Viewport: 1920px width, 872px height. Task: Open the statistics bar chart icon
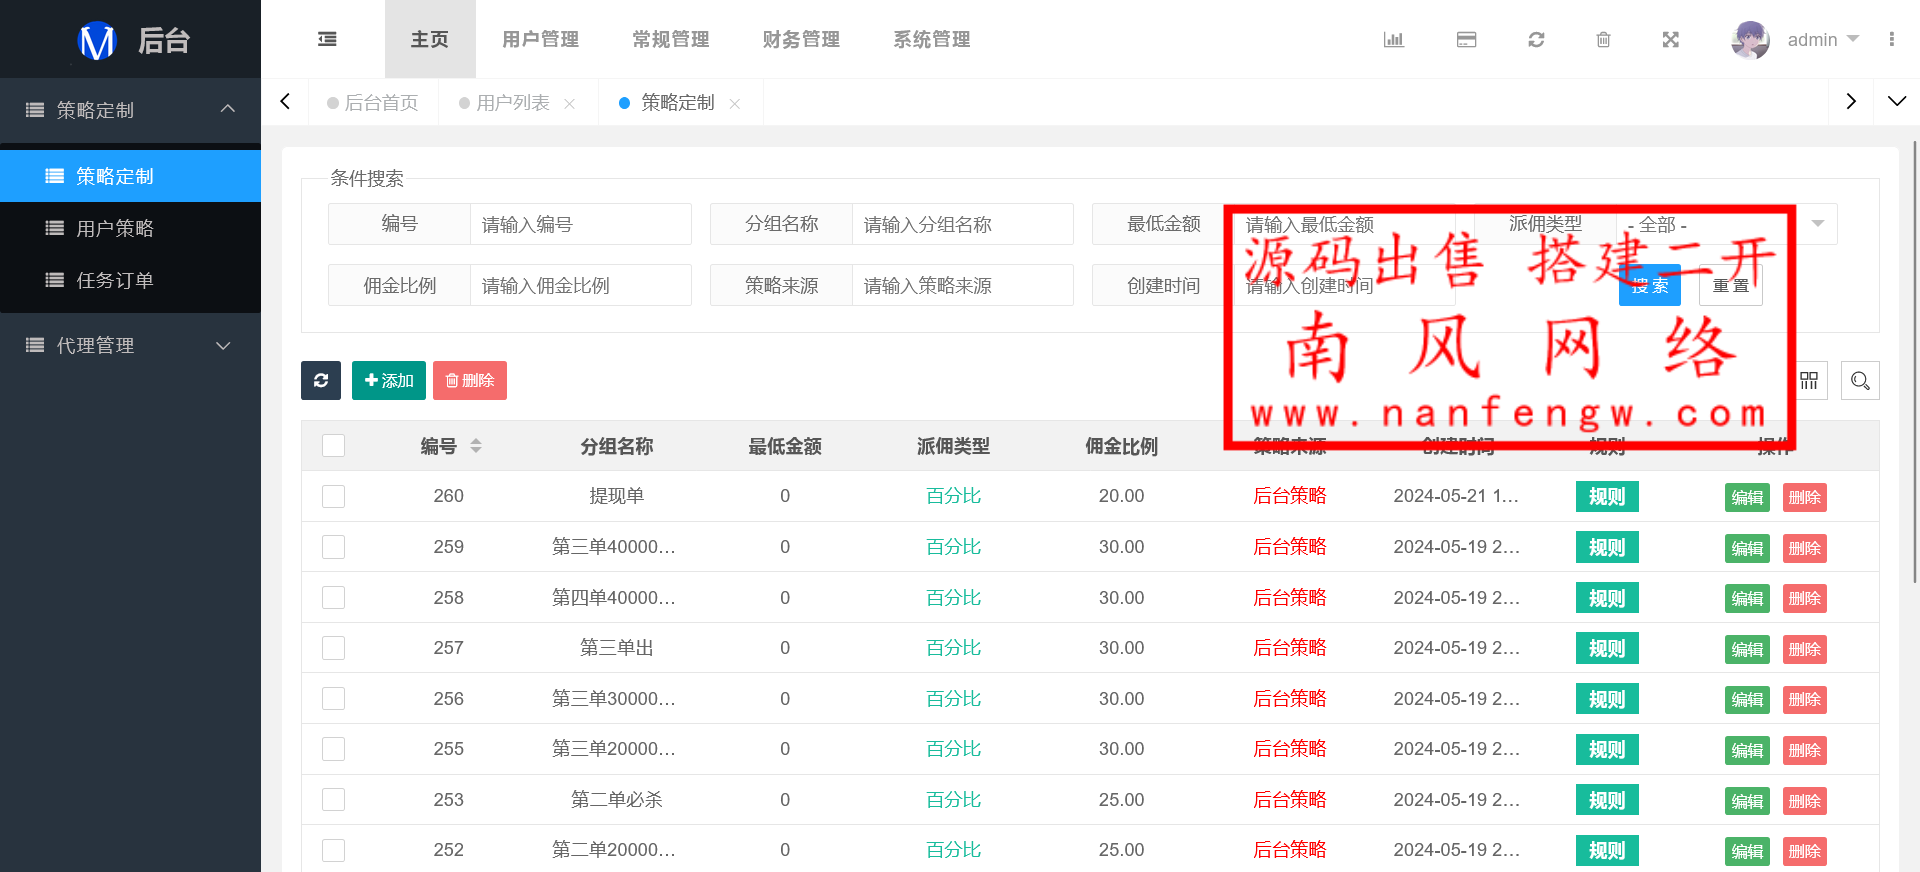[x=1393, y=40]
